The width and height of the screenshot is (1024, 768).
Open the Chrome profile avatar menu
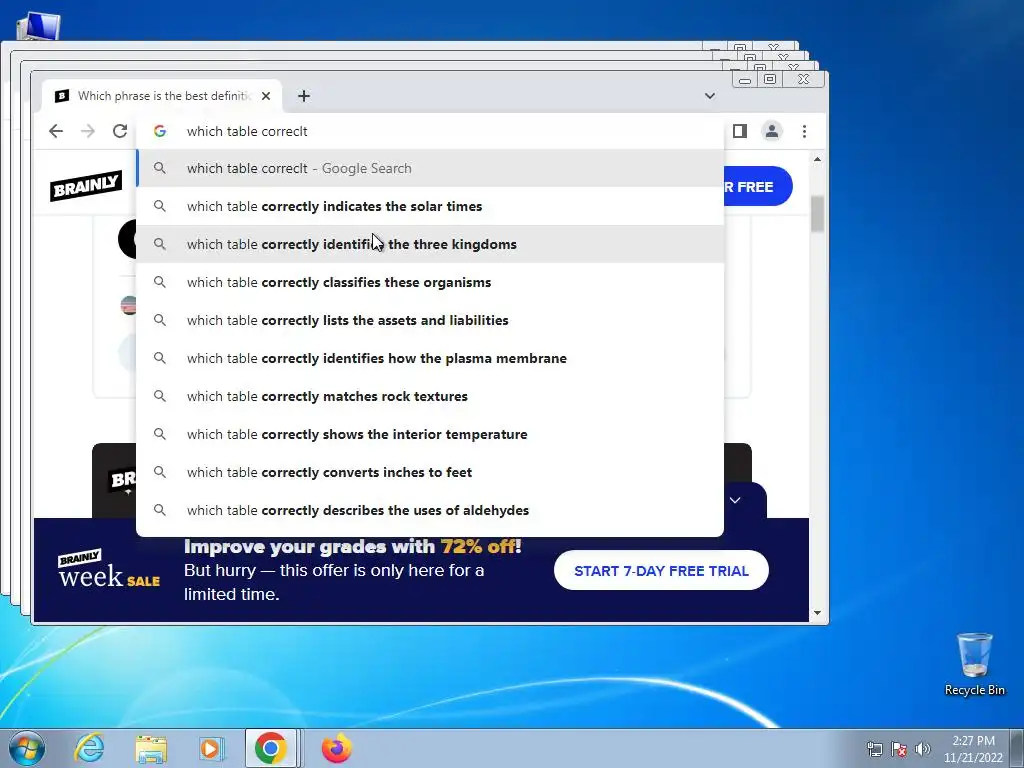tap(772, 131)
